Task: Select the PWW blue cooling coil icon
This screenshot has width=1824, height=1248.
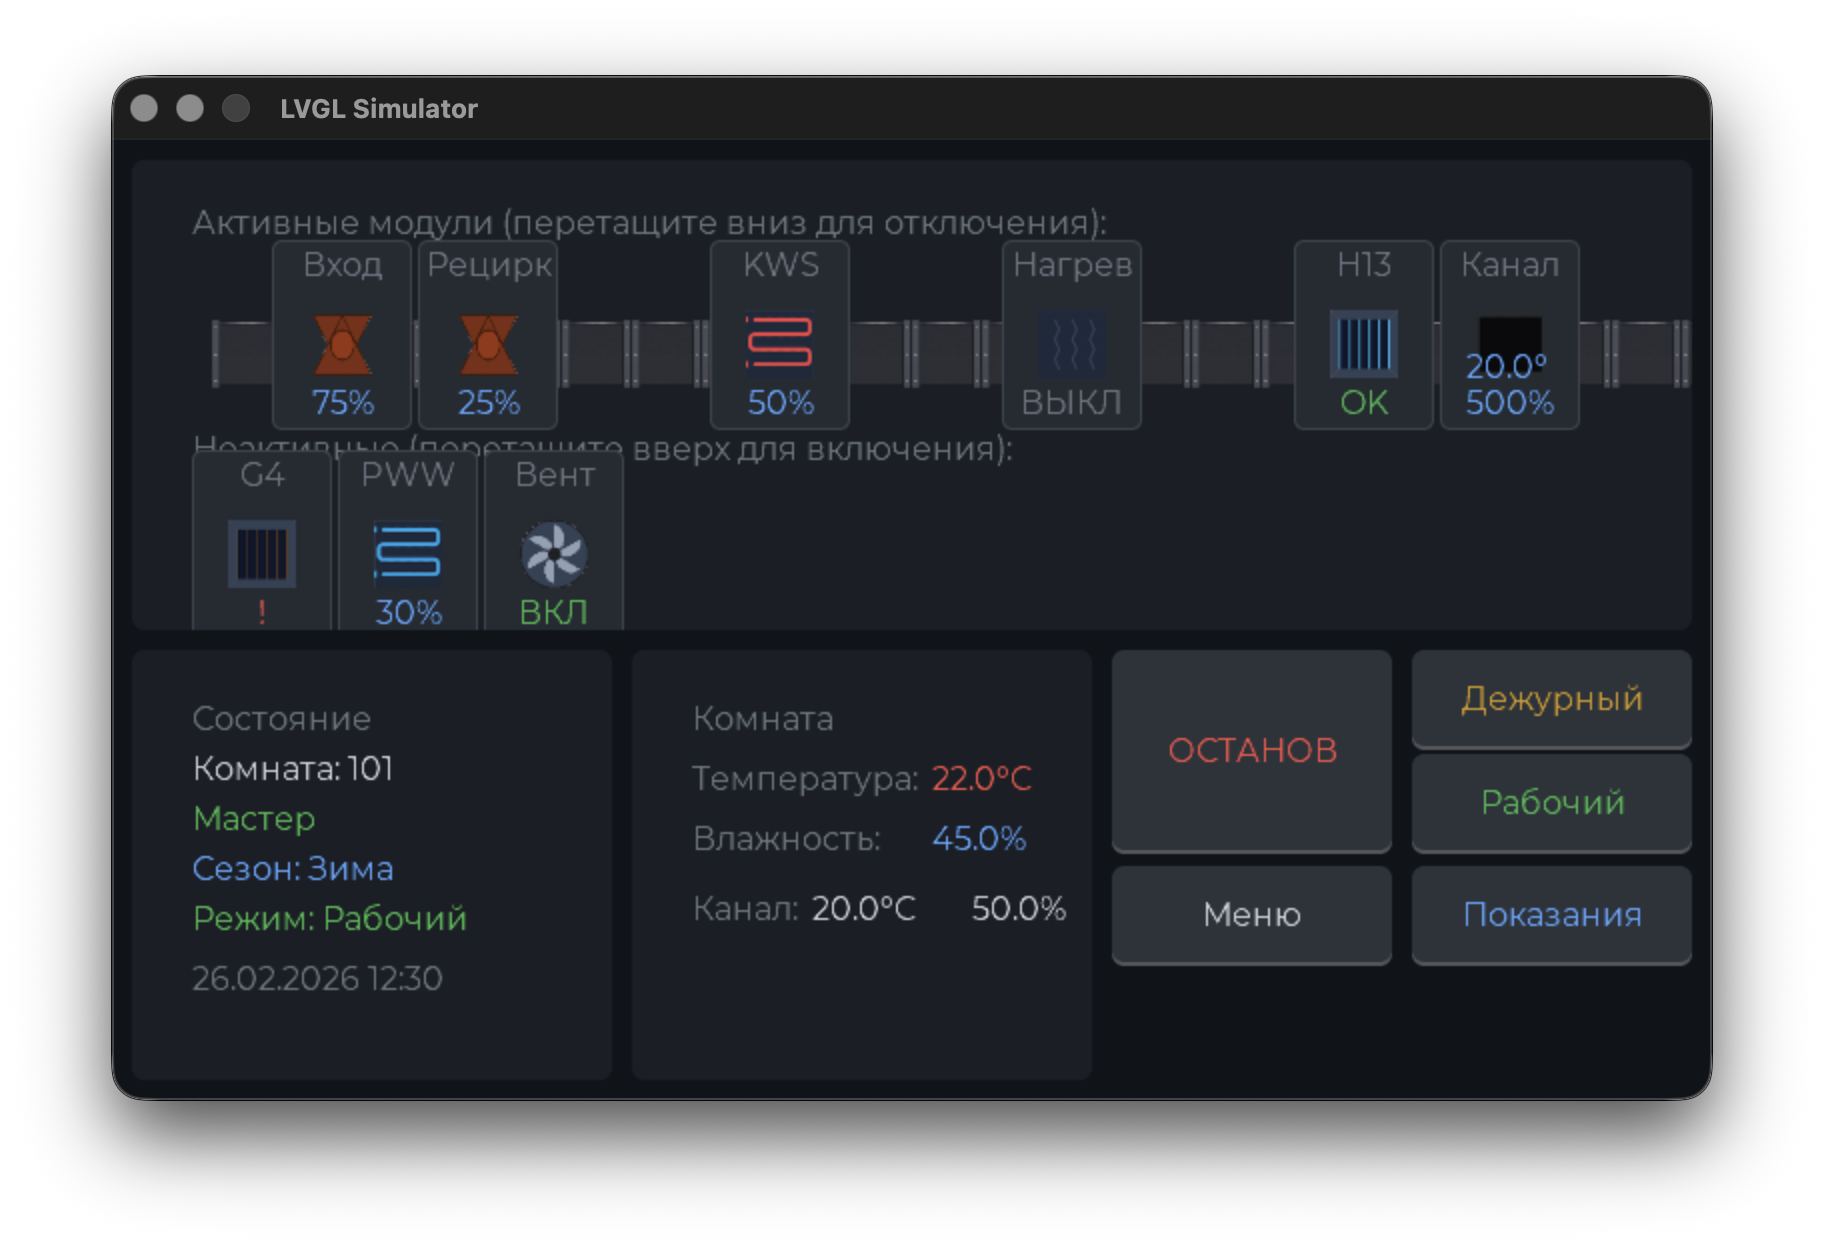Action: (x=407, y=552)
